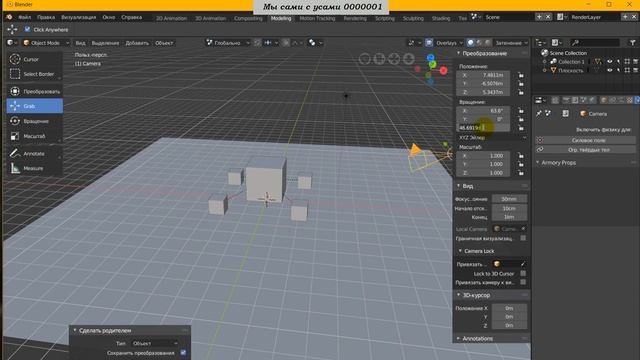Open the Тип Объект dropdown
The width and height of the screenshot is (640, 360).
click(155, 343)
